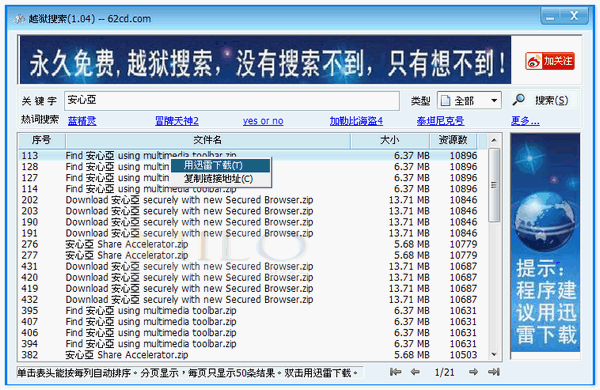Click the app icon in title bar
This screenshot has height=390, width=600.
(19, 18)
